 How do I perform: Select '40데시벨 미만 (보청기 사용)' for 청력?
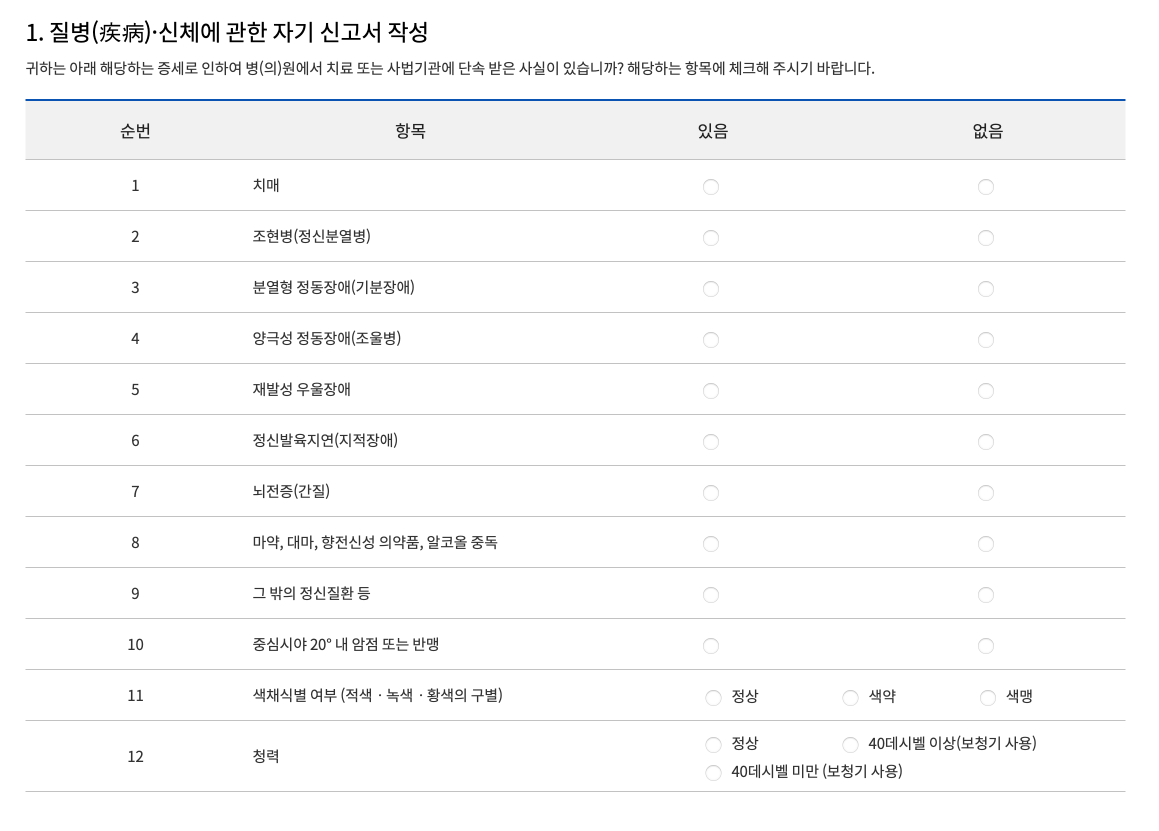pos(713,772)
